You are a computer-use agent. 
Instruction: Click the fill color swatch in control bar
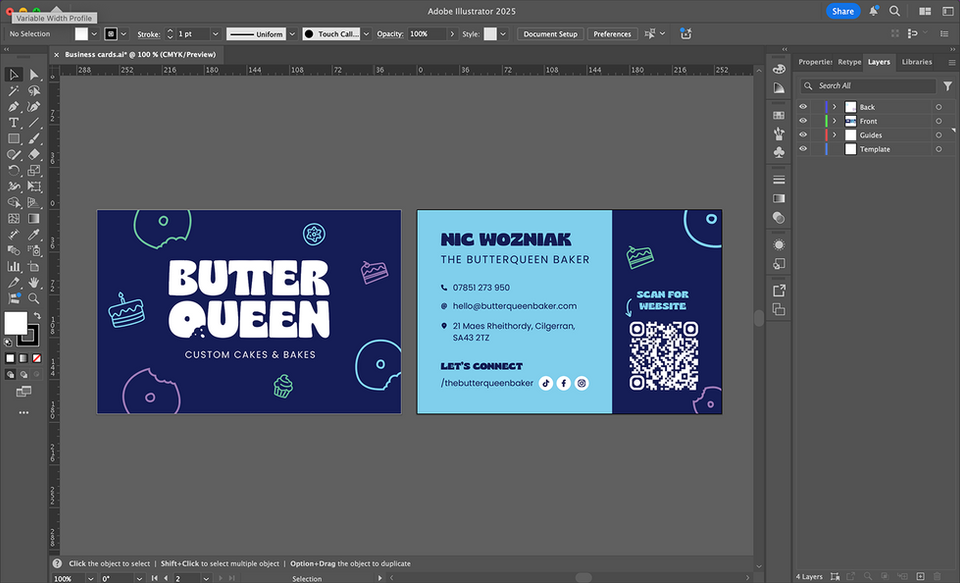point(81,34)
